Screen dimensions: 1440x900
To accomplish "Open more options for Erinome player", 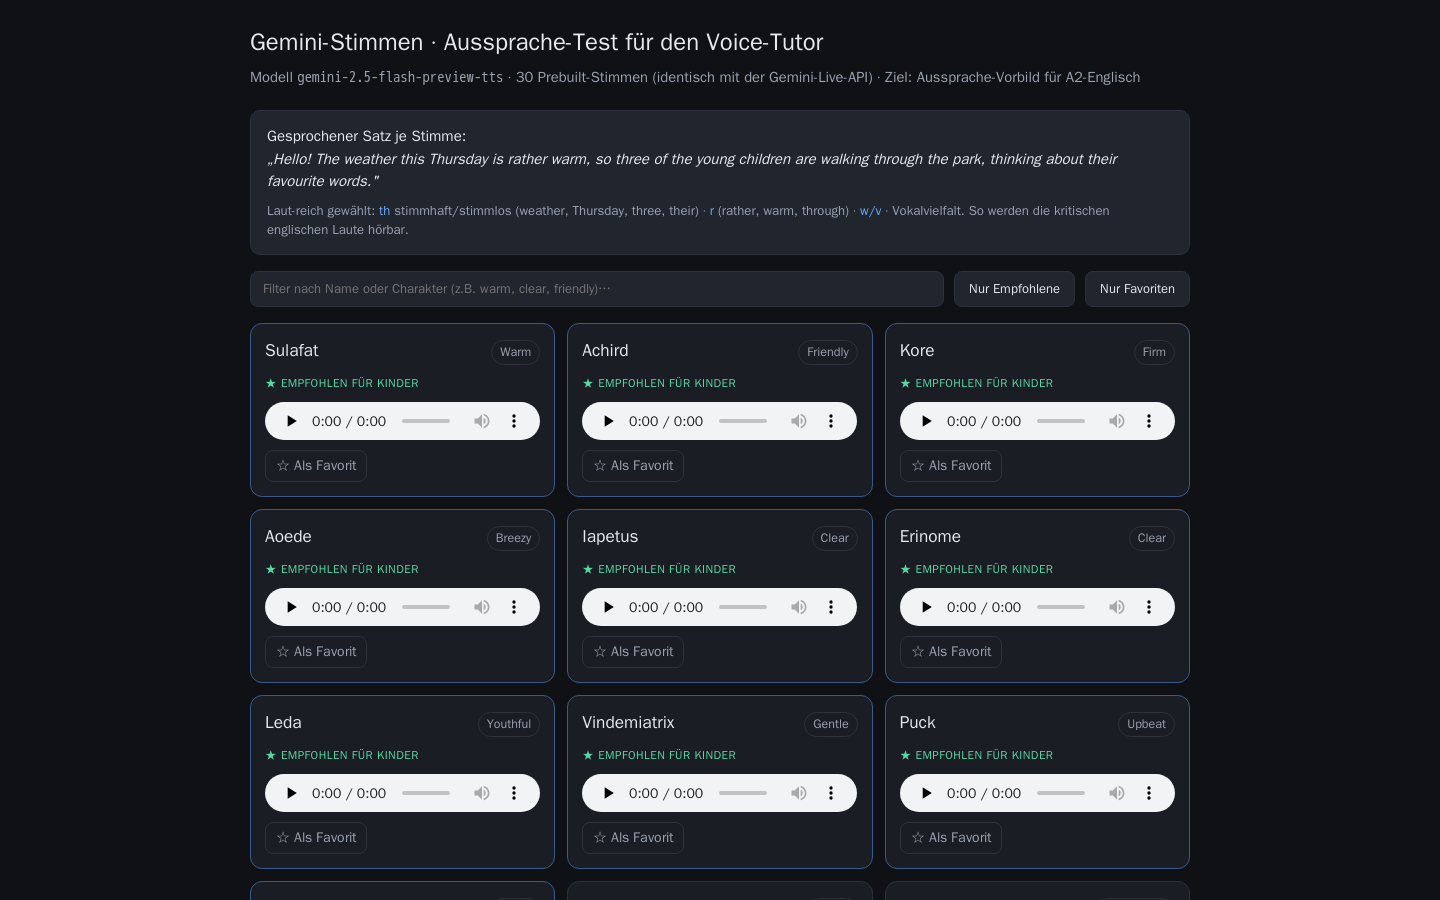I will click(1149, 607).
